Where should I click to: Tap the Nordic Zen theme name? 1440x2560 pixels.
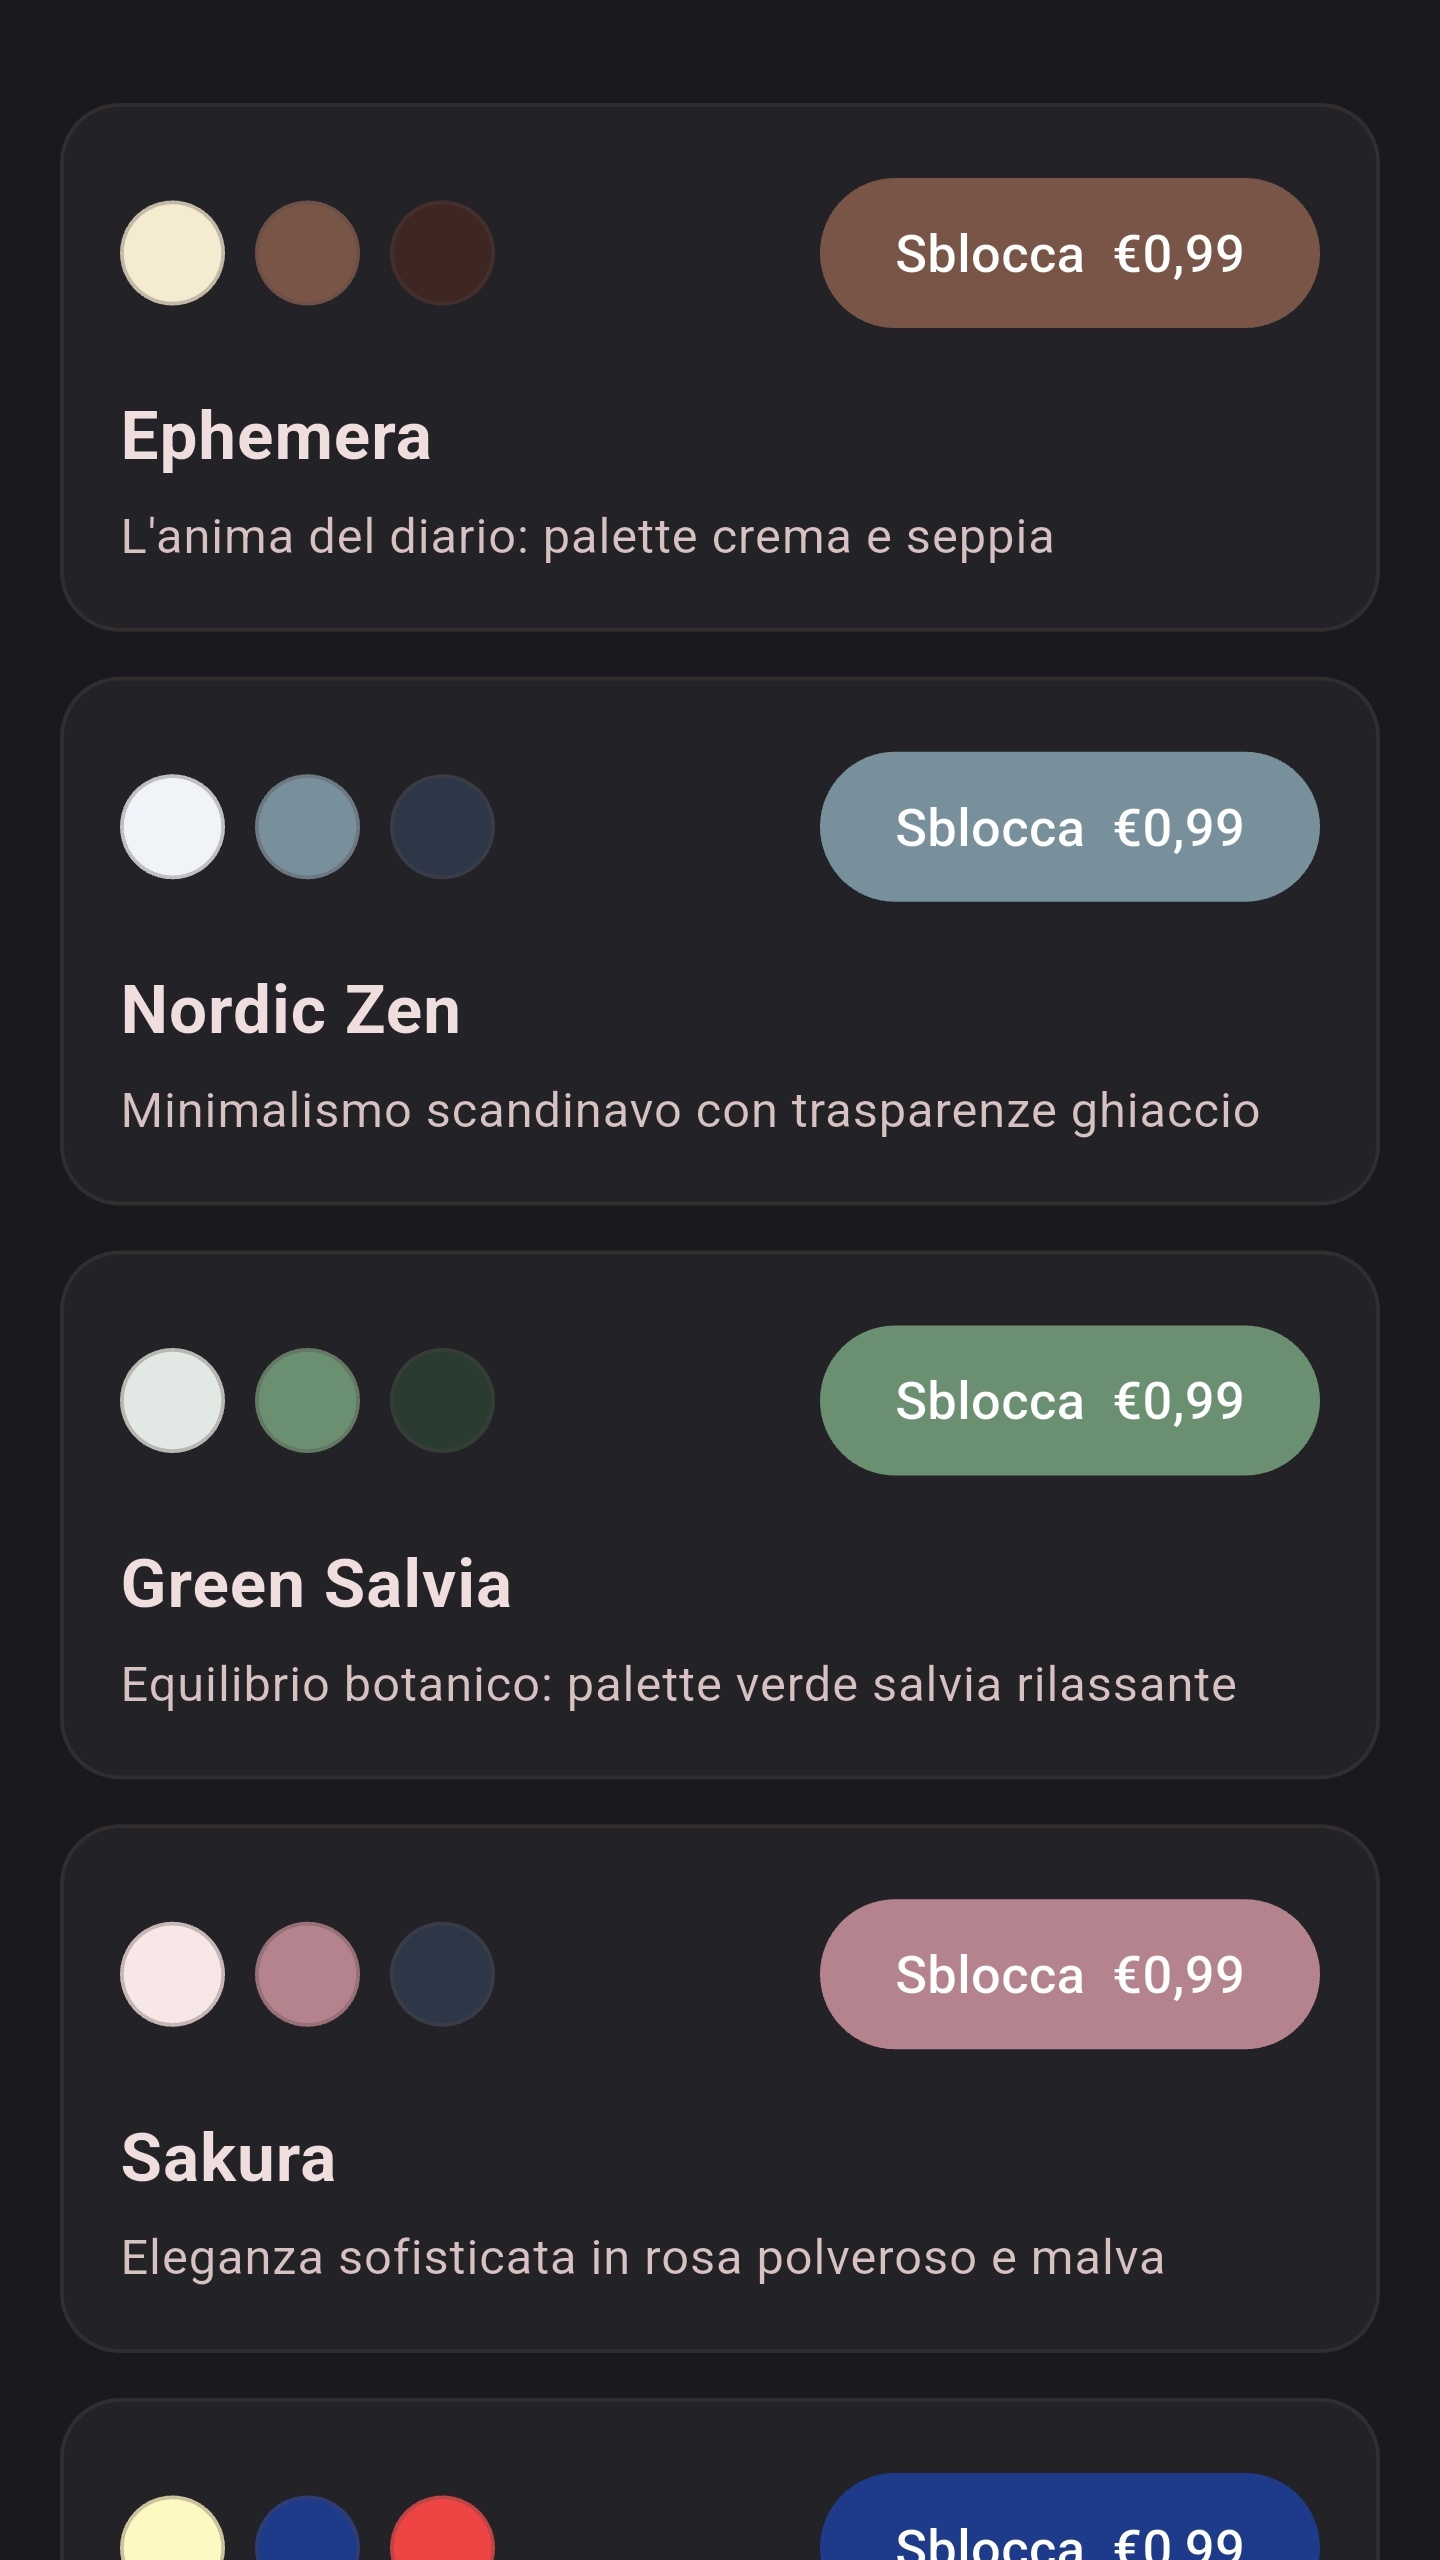click(290, 1010)
